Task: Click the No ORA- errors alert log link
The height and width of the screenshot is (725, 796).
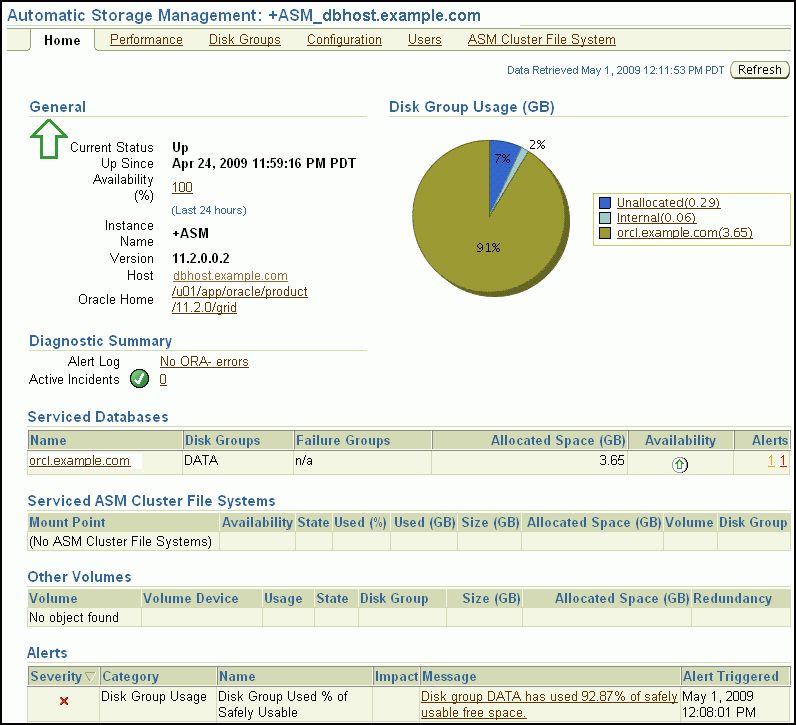Action: (x=204, y=362)
